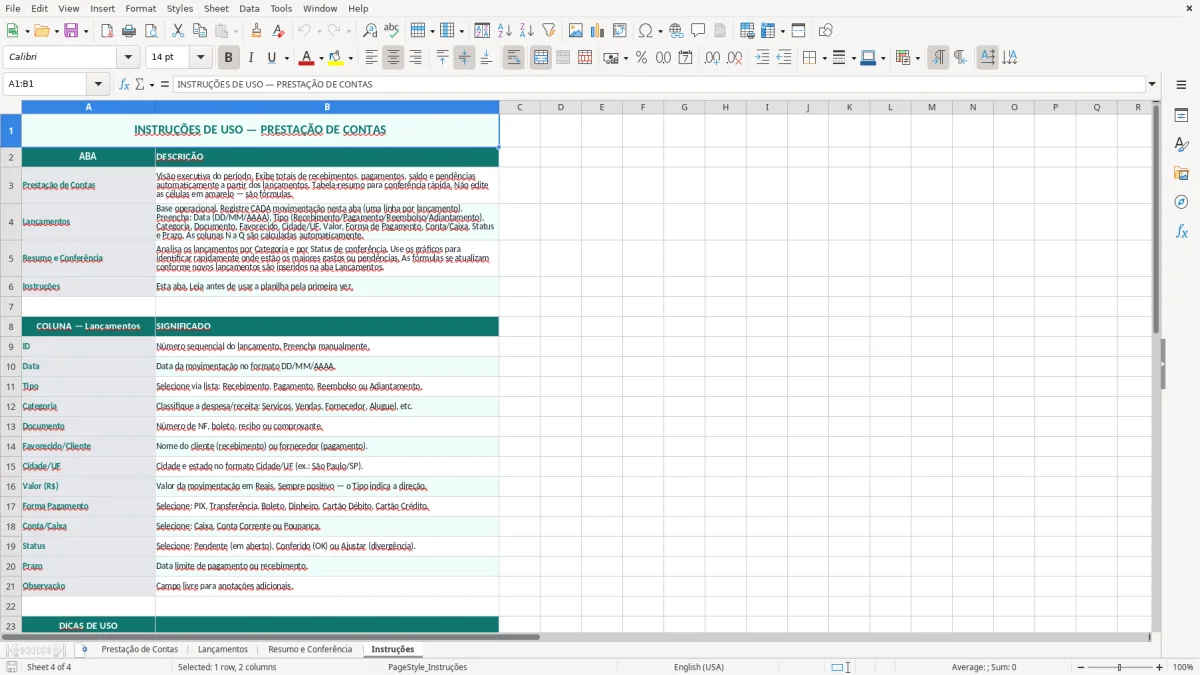The width and height of the screenshot is (1200, 675).
Task: Click the Copy icon
Action: tap(200, 31)
